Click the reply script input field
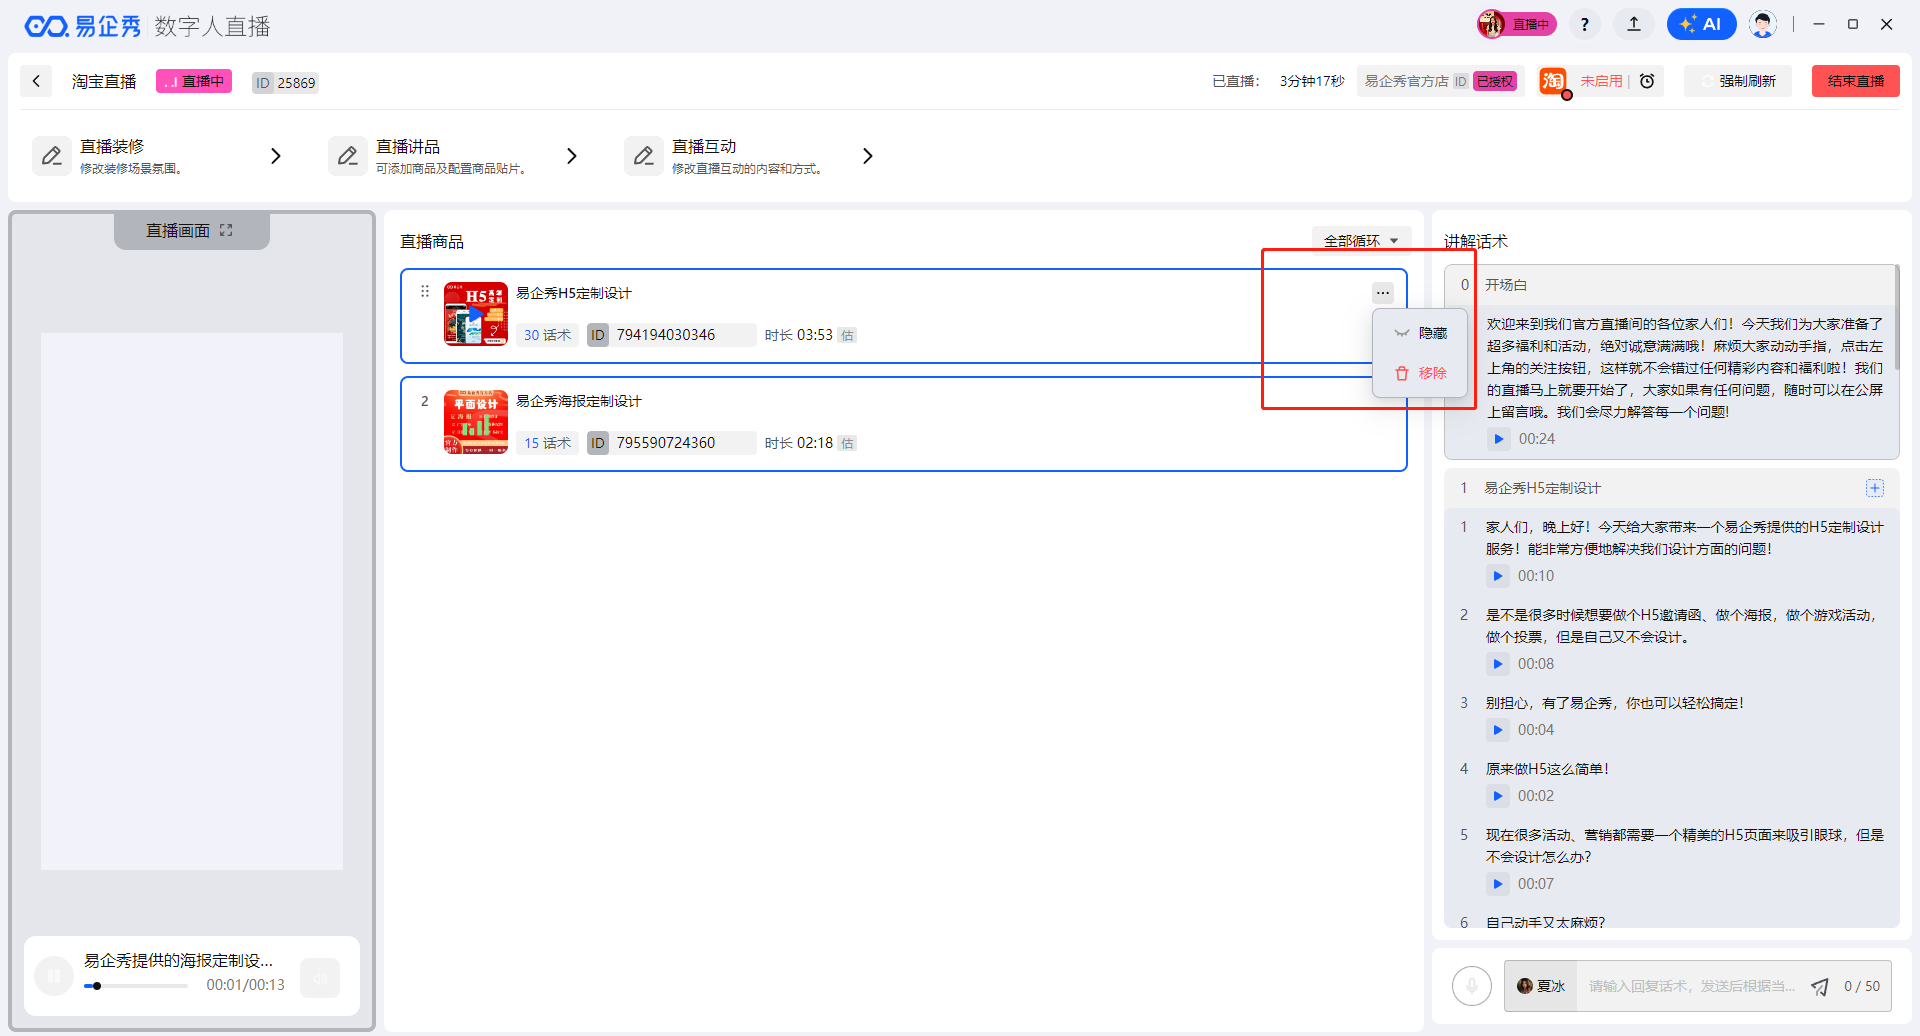Viewport: 1920px width, 1036px height. (x=1692, y=986)
